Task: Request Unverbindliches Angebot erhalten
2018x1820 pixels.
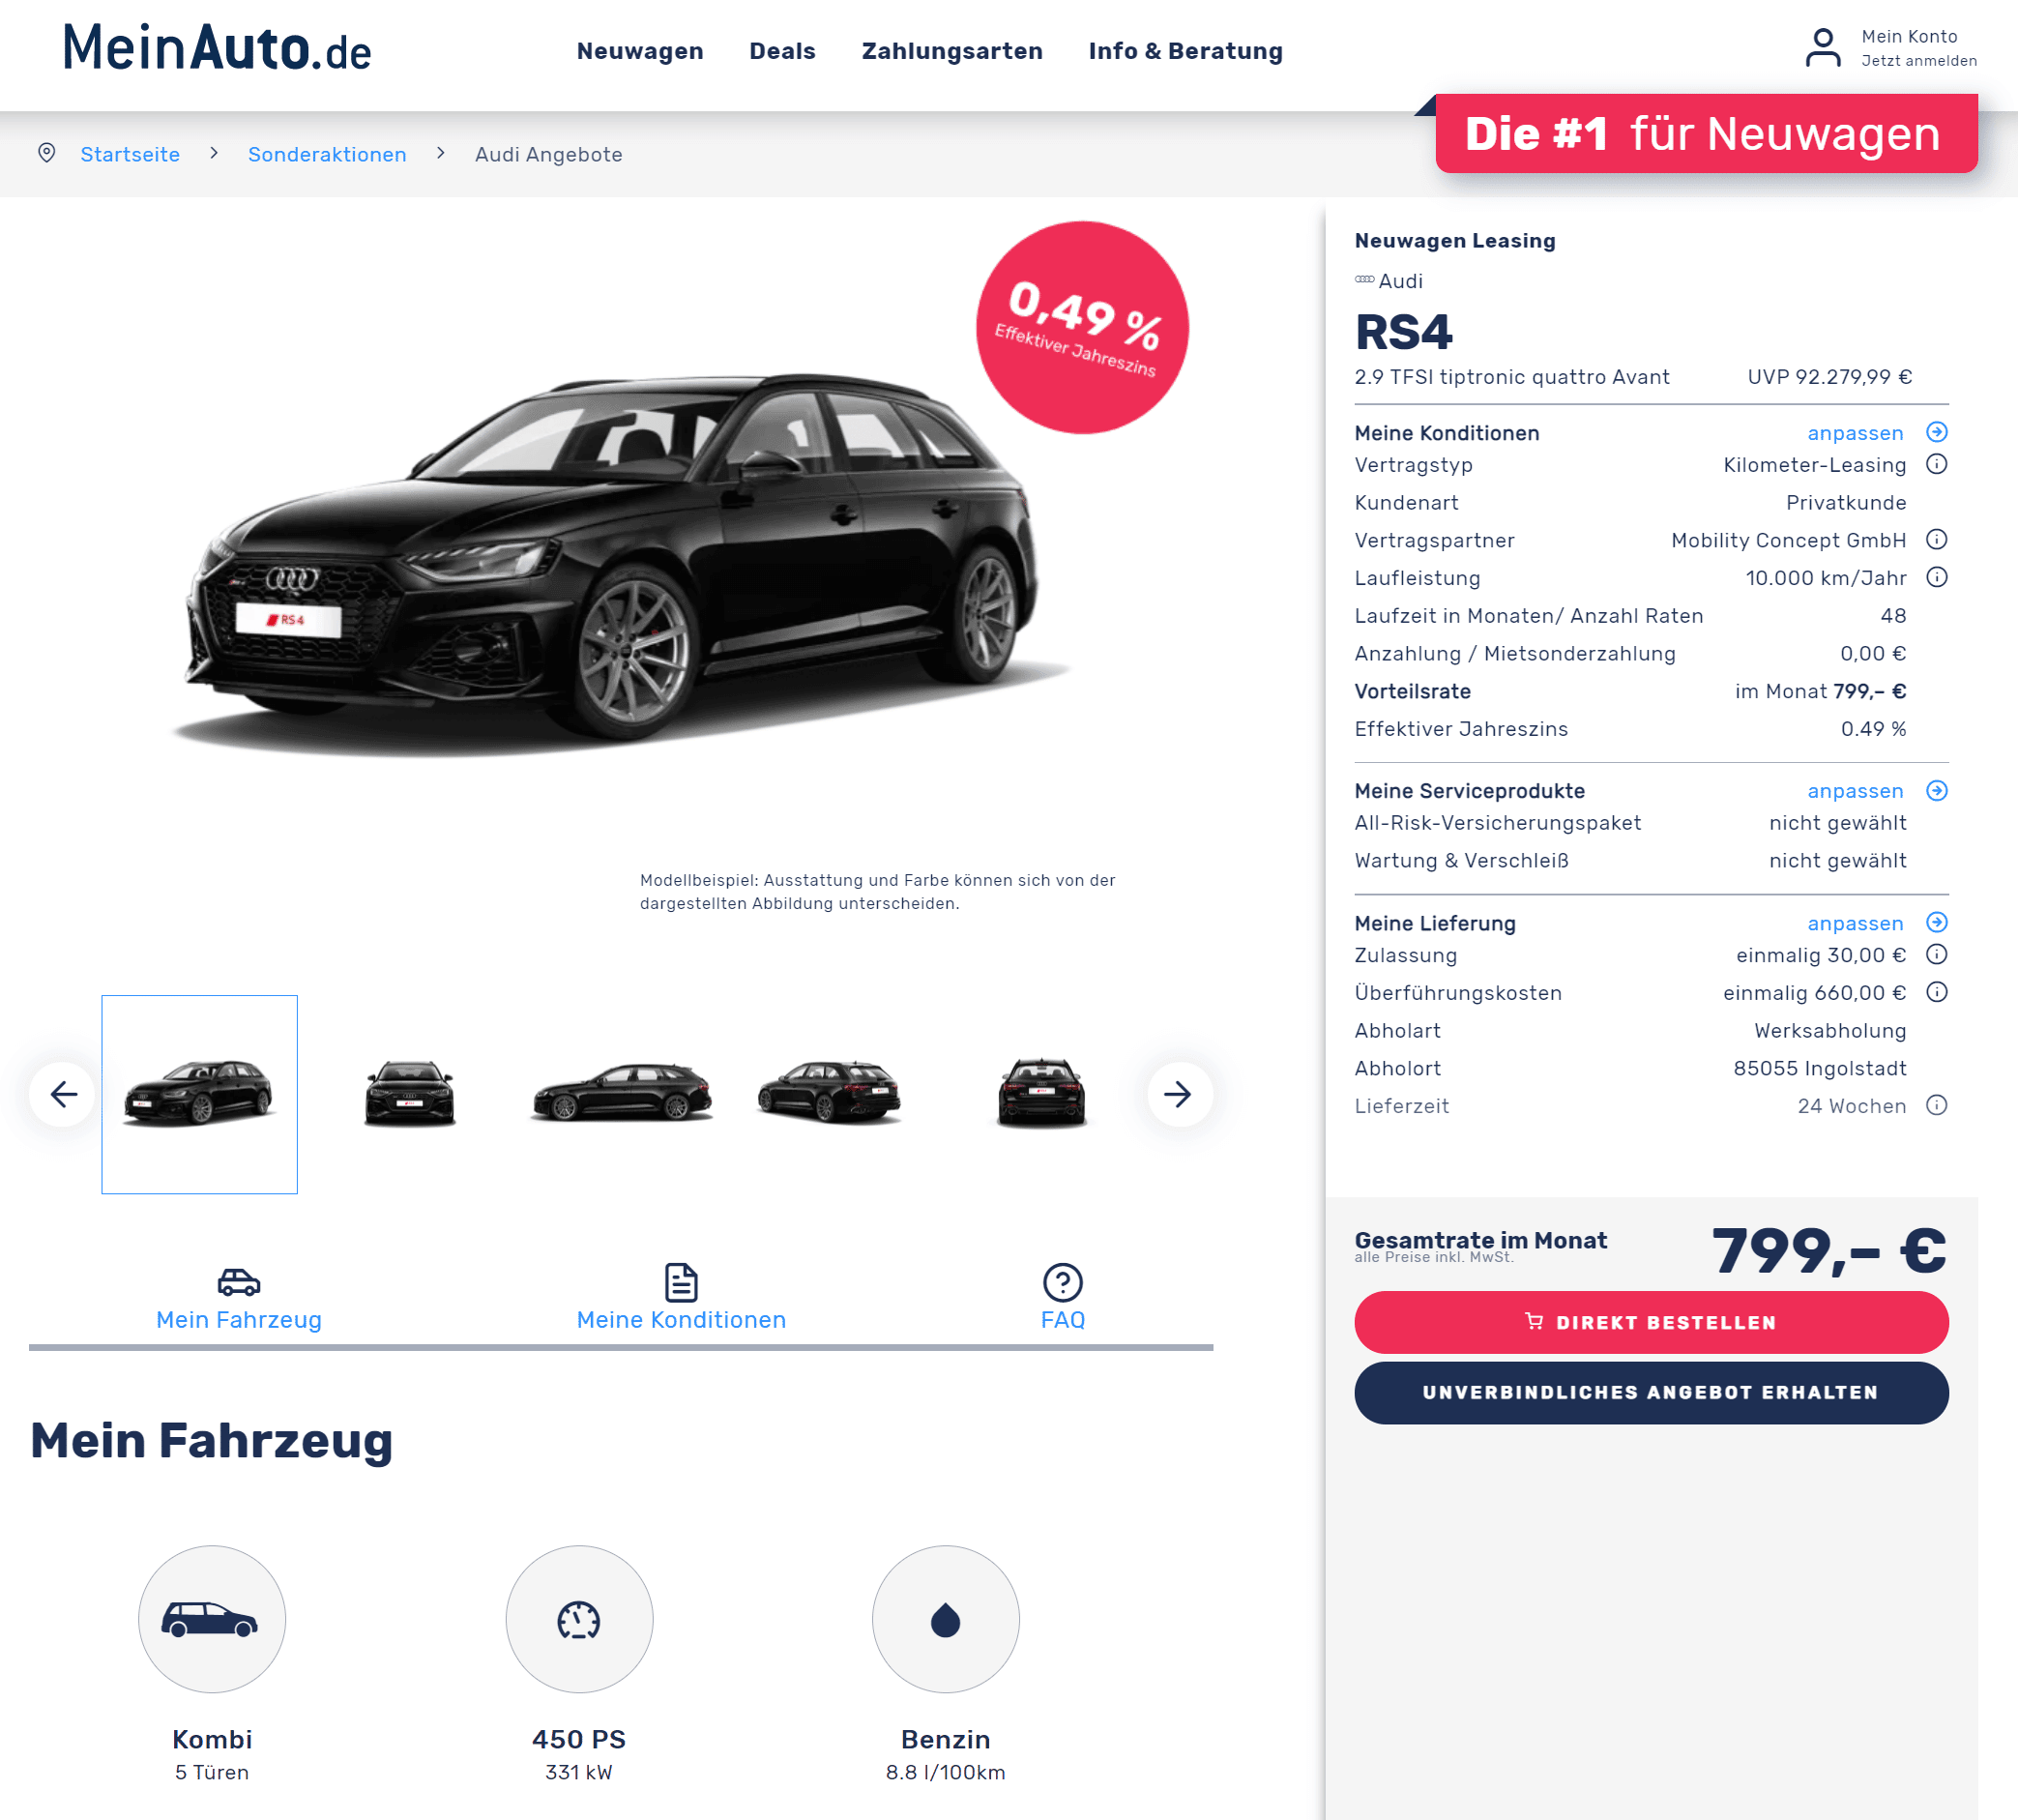Action: point(1651,1393)
